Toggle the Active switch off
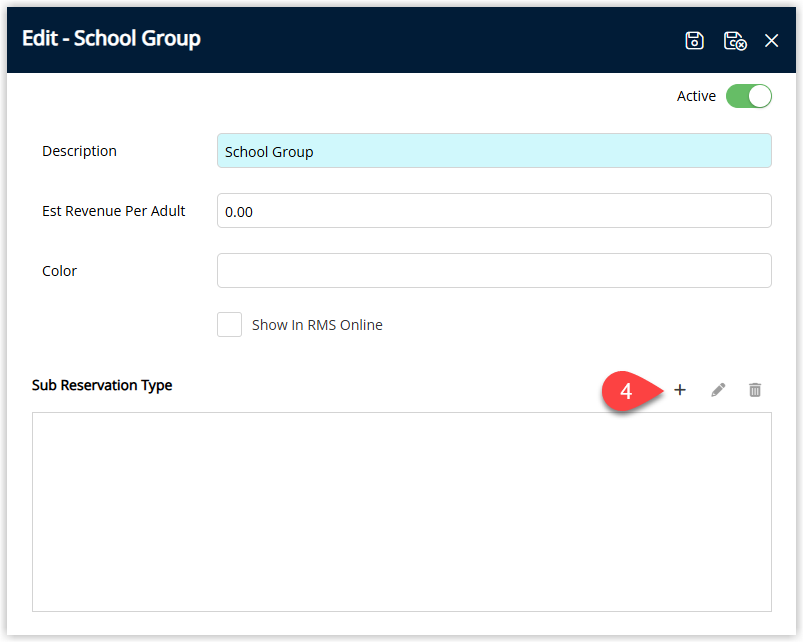804x643 pixels. click(x=749, y=96)
